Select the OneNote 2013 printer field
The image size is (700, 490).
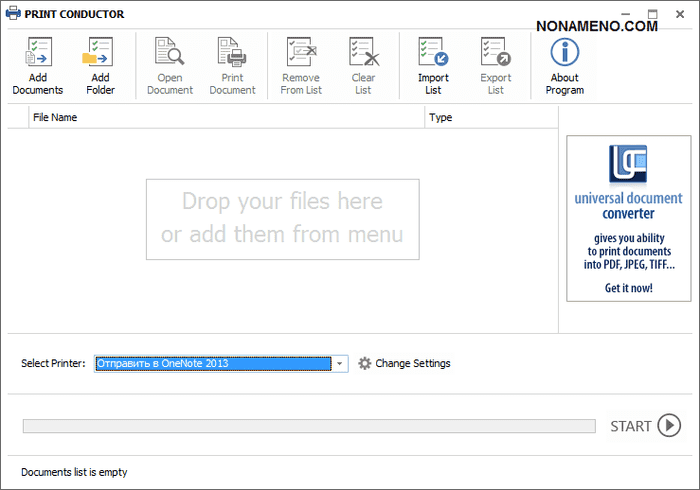coord(212,364)
